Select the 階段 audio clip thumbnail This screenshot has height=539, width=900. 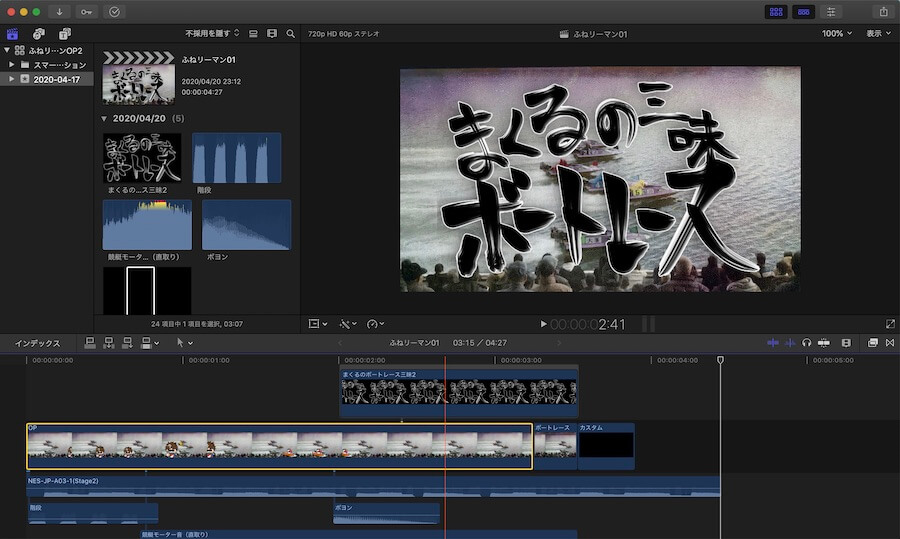(236, 158)
